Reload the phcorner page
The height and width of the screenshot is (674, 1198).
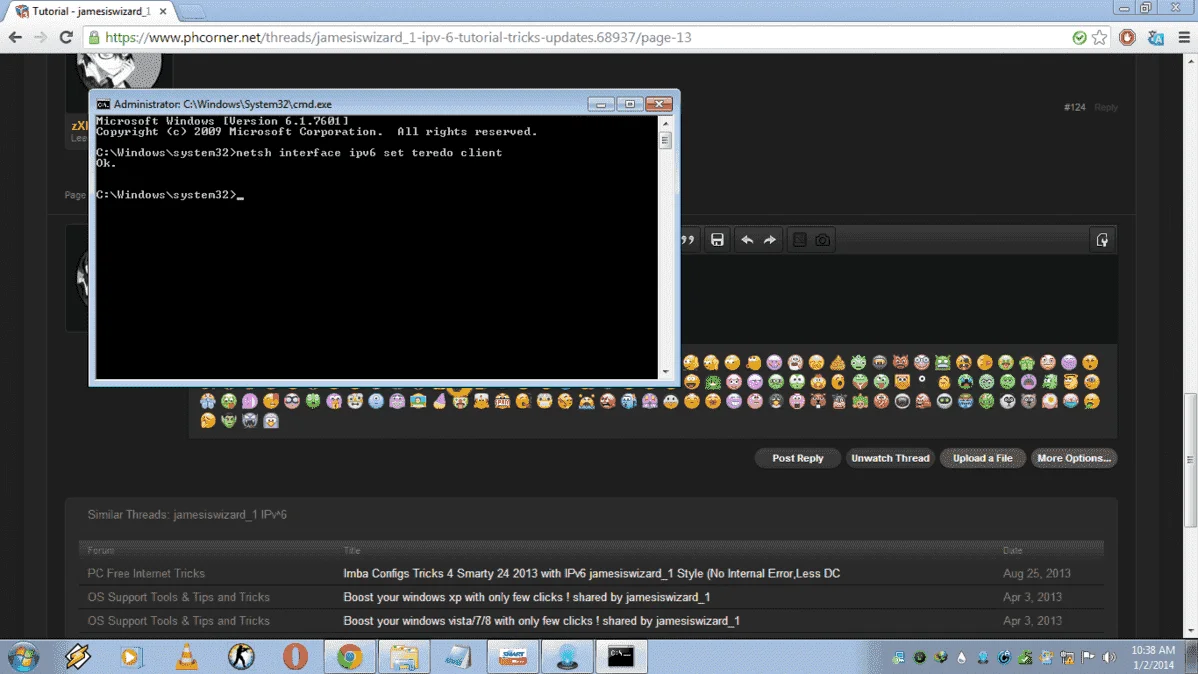click(66, 37)
